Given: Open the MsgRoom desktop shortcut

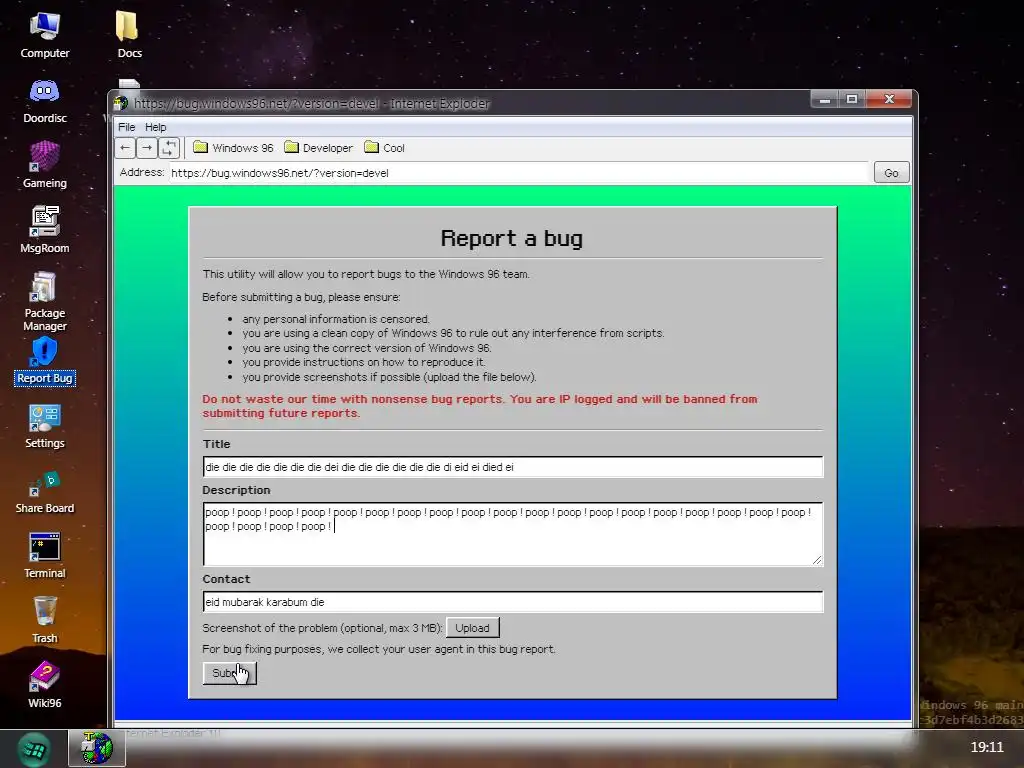Looking at the screenshot, I should [44, 230].
